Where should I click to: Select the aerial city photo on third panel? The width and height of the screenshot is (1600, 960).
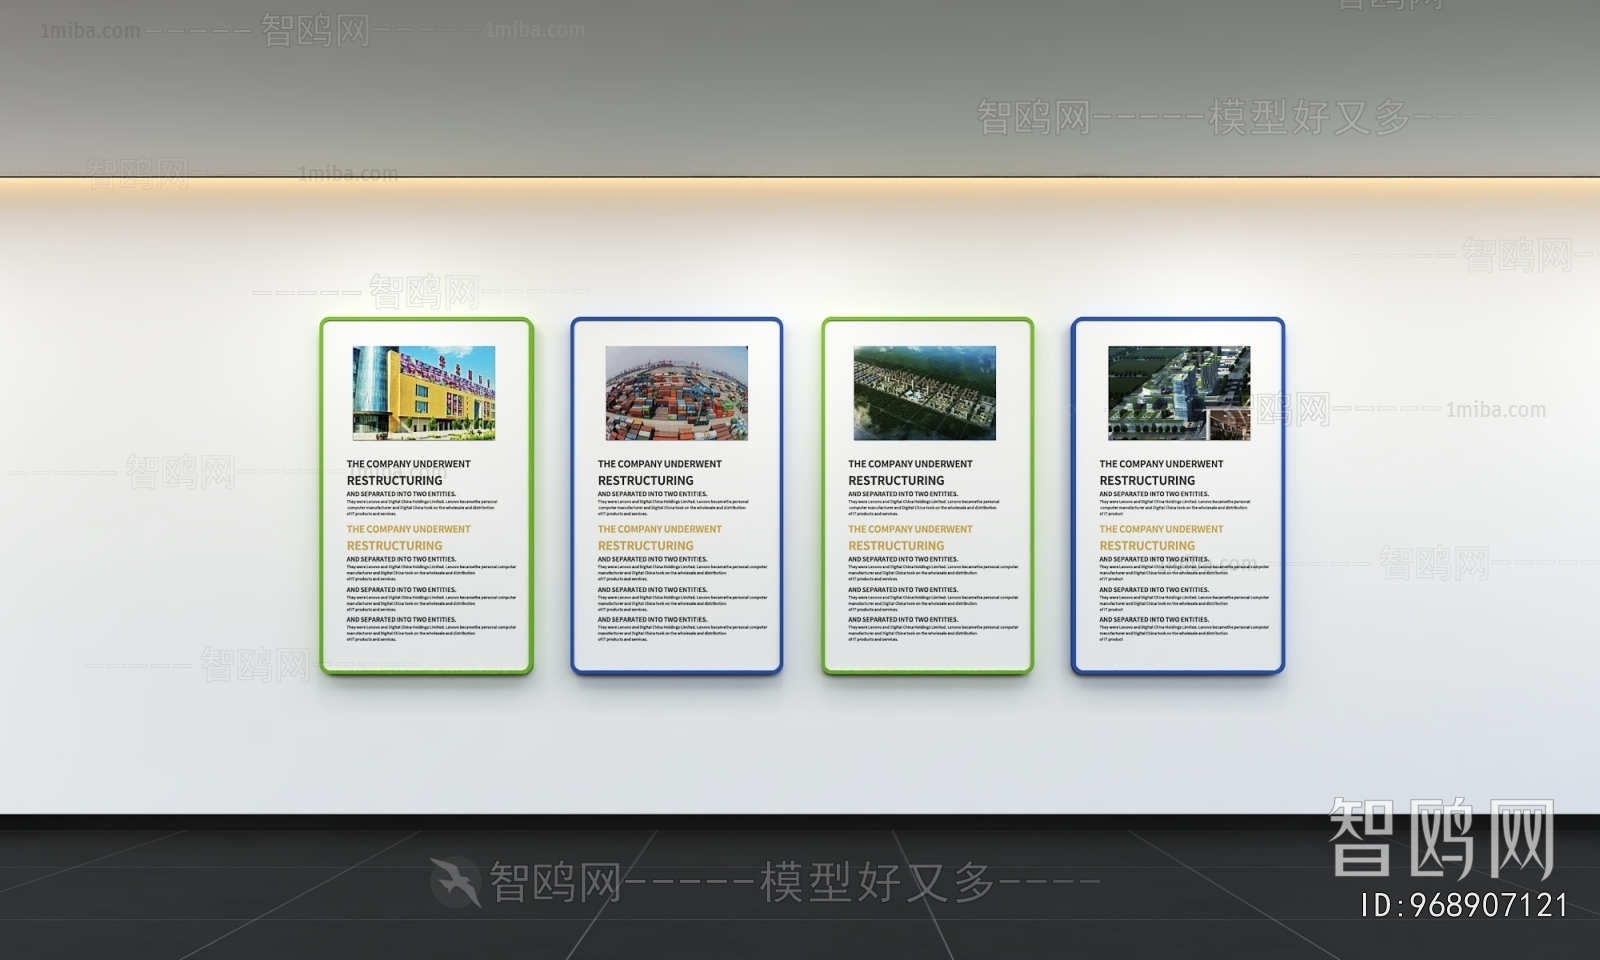(x=924, y=393)
